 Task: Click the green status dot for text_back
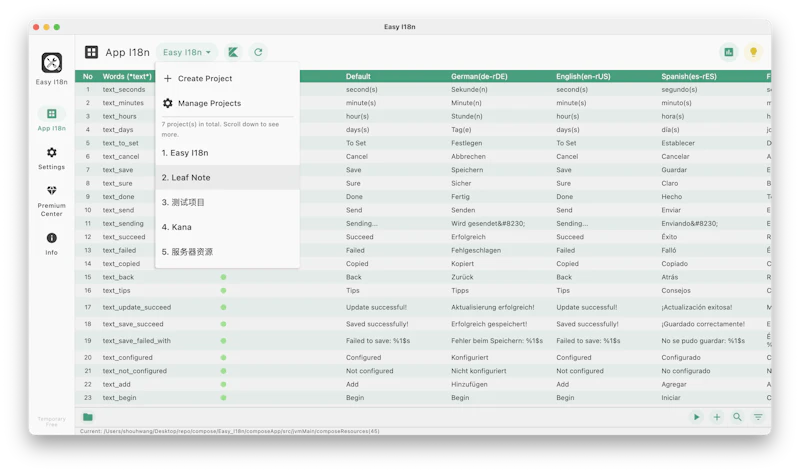click(223, 277)
